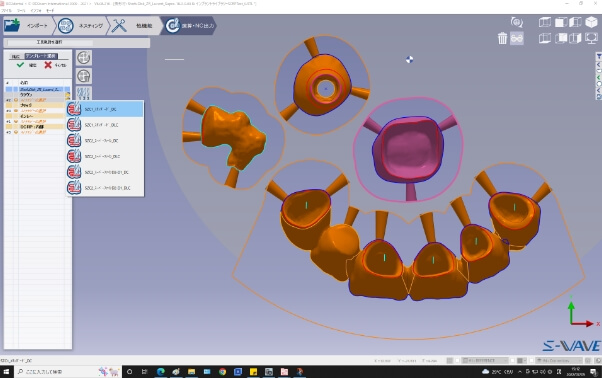Tick the first checkbox in bottom status bar

coord(457,360)
